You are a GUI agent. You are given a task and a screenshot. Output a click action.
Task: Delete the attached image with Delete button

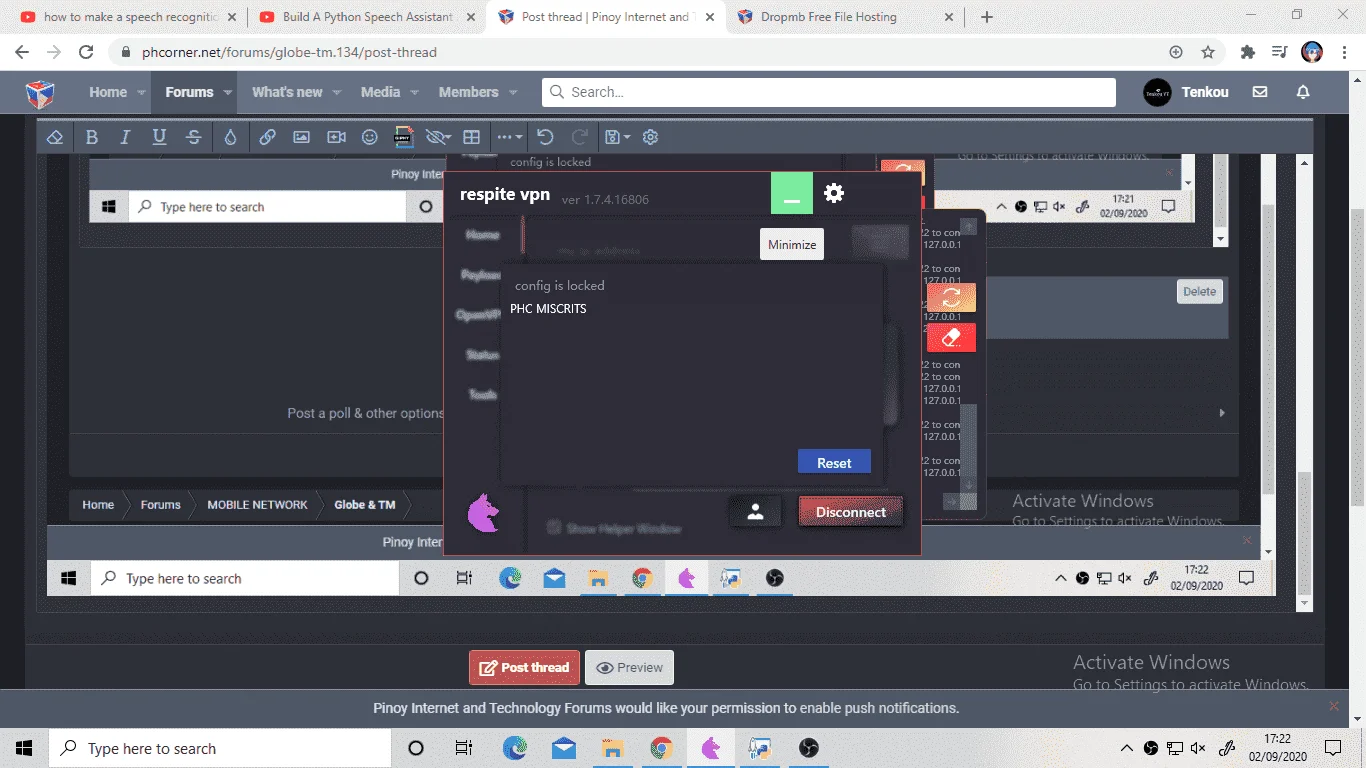1199,292
